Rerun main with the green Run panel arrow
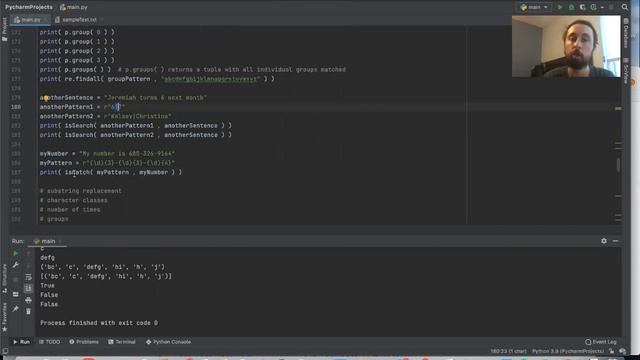The width and height of the screenshot is (640, 360). [x=16, y=253]
